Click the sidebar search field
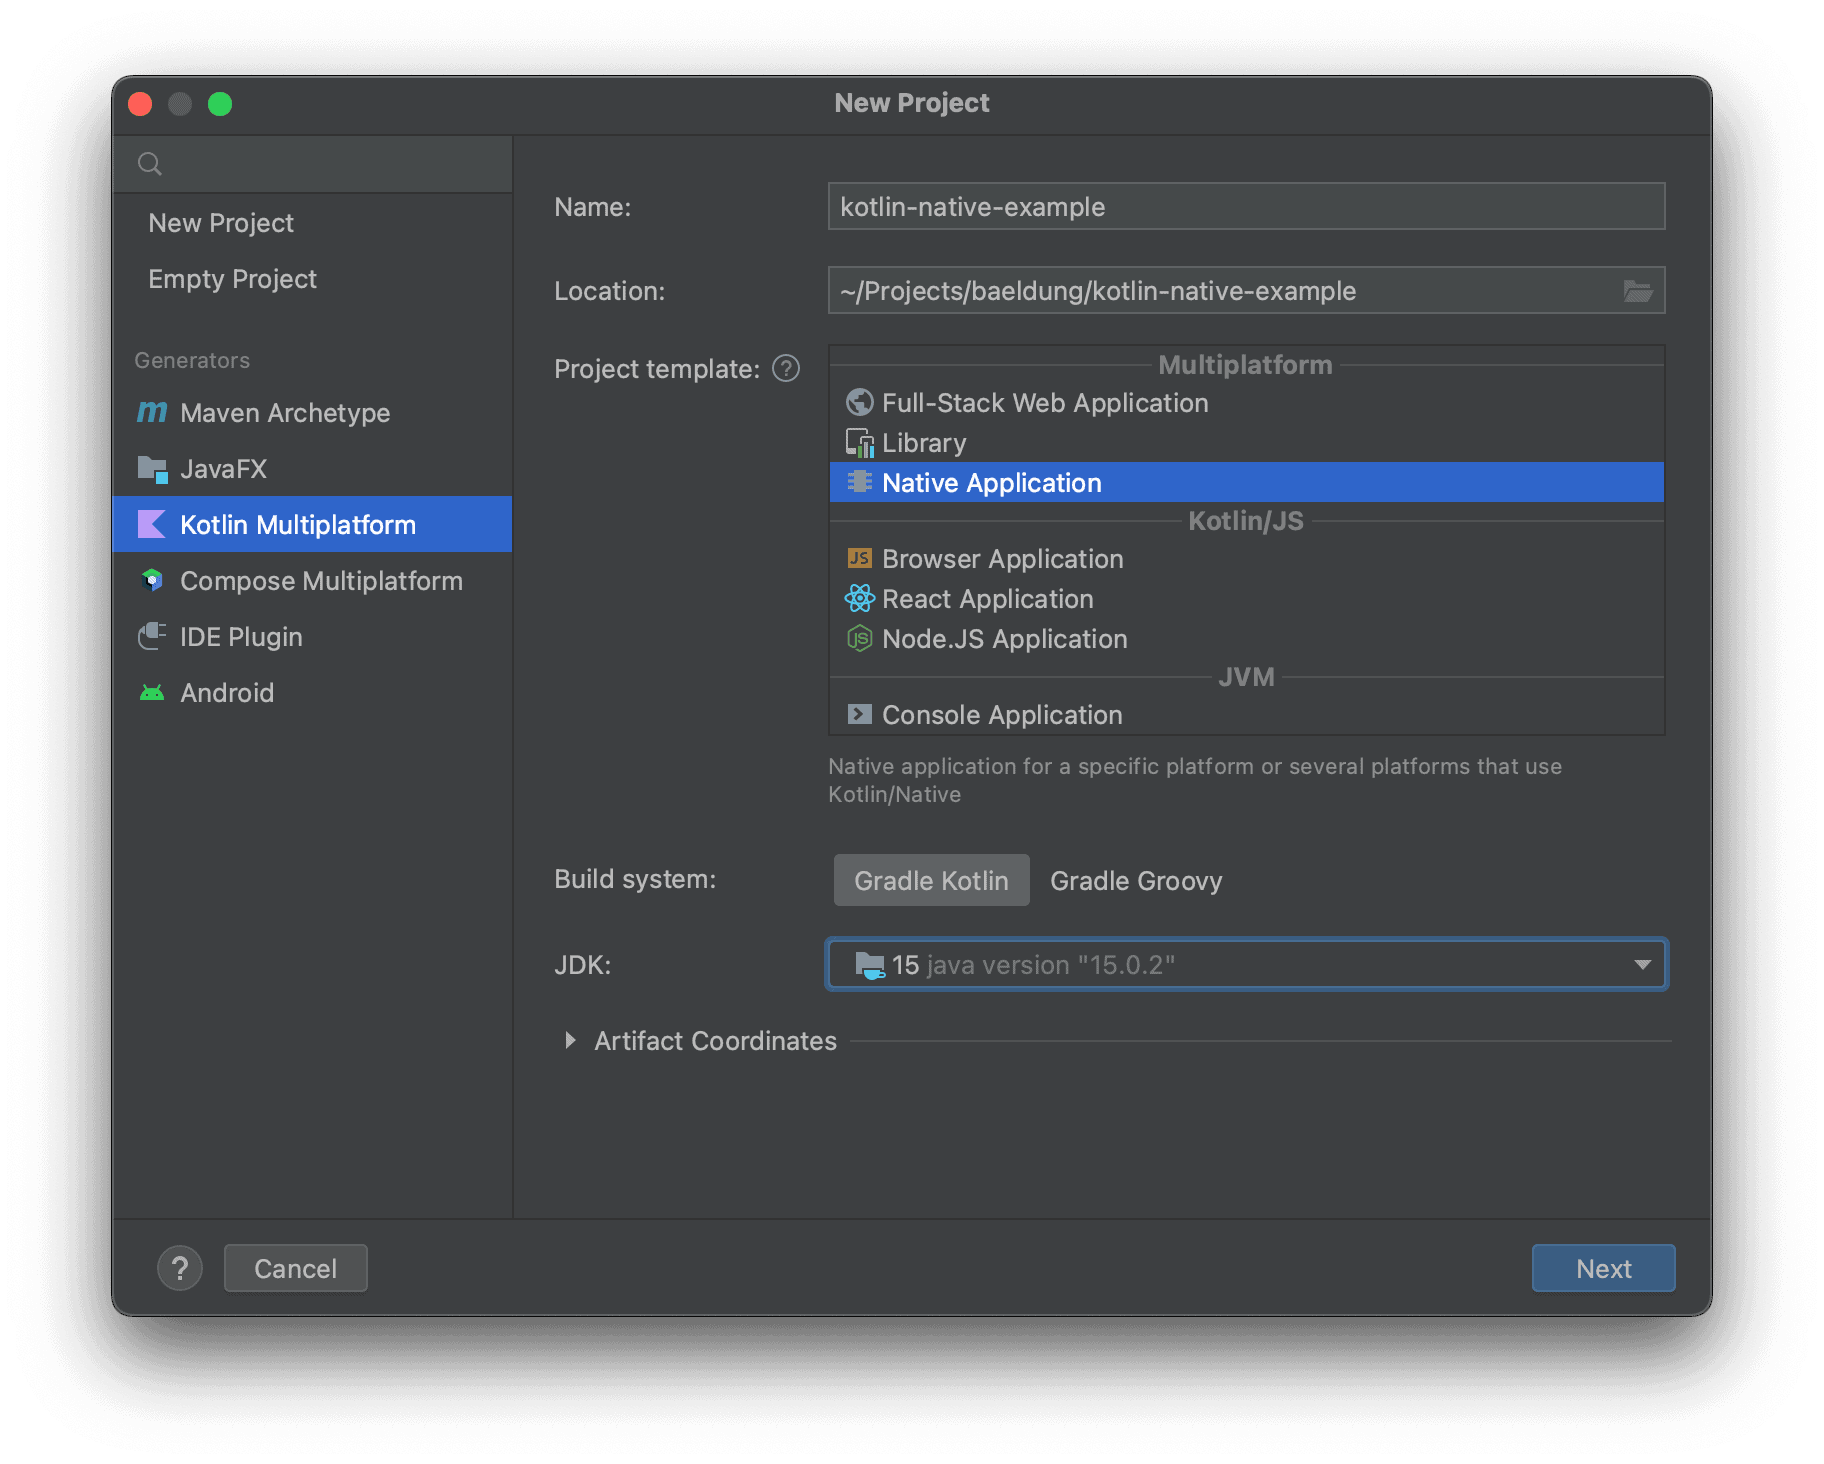This screenshot has height=1464, width=1824. 312,164
